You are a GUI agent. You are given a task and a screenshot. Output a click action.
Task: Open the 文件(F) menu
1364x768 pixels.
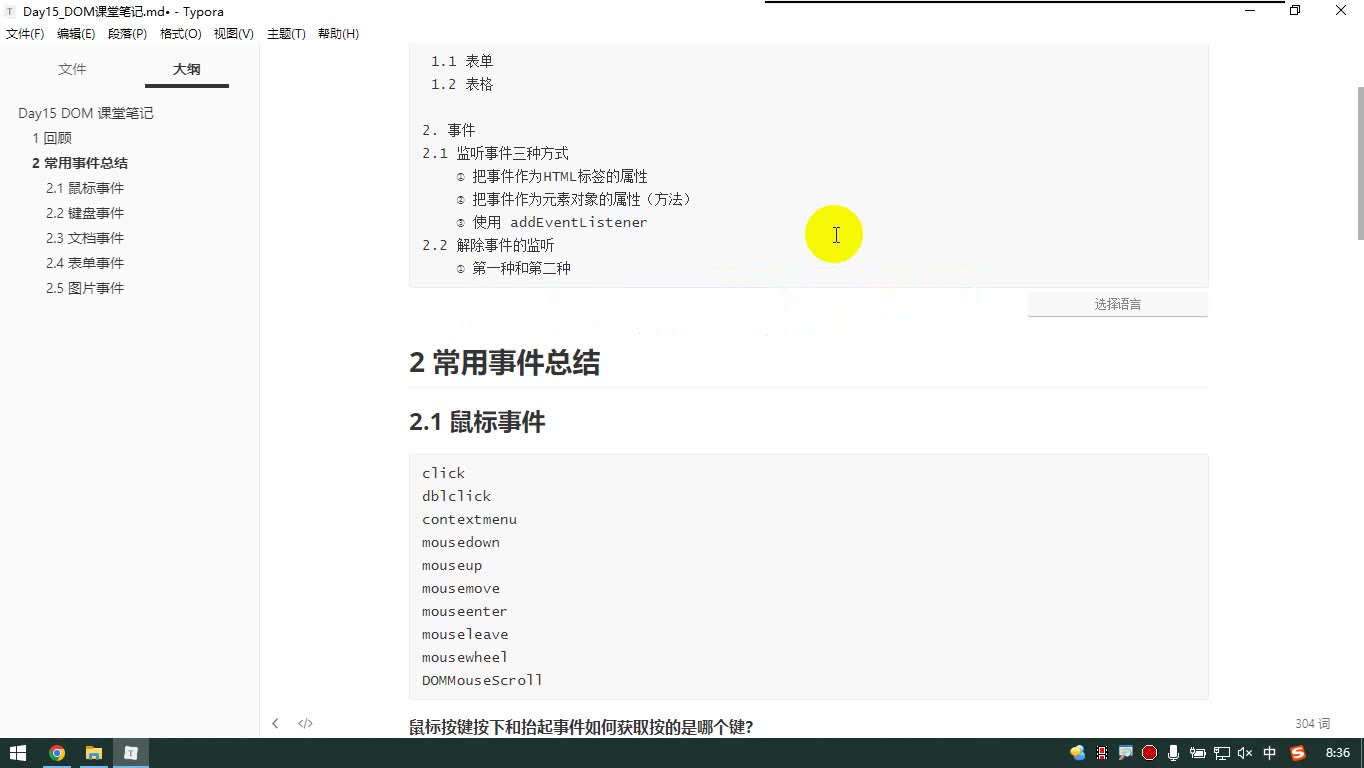25,34
